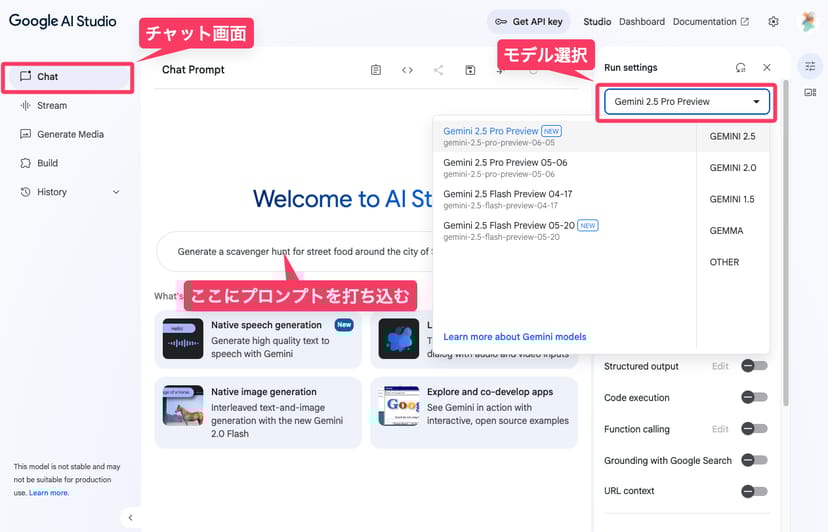
Task: Open Stream in the left sidebar
Action: pos(52,105)
